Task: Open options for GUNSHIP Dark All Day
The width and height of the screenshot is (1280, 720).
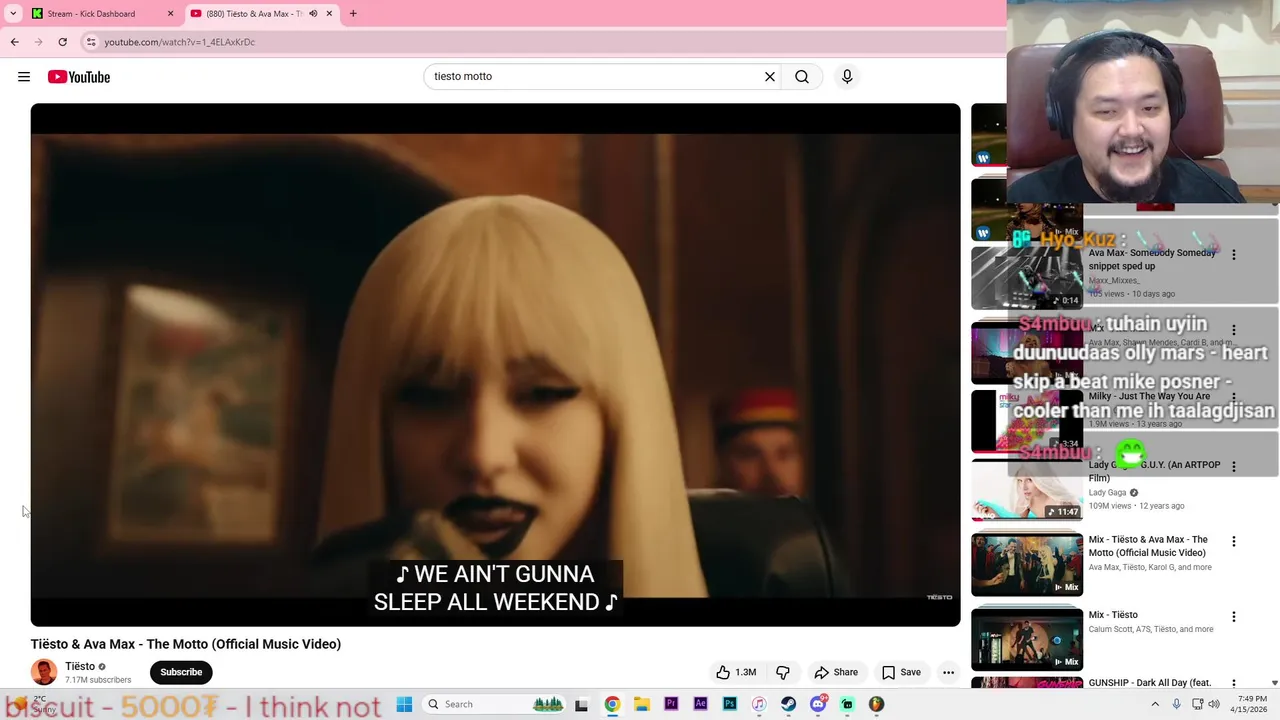Action: pyautogui.click(x=1233, y=684)
